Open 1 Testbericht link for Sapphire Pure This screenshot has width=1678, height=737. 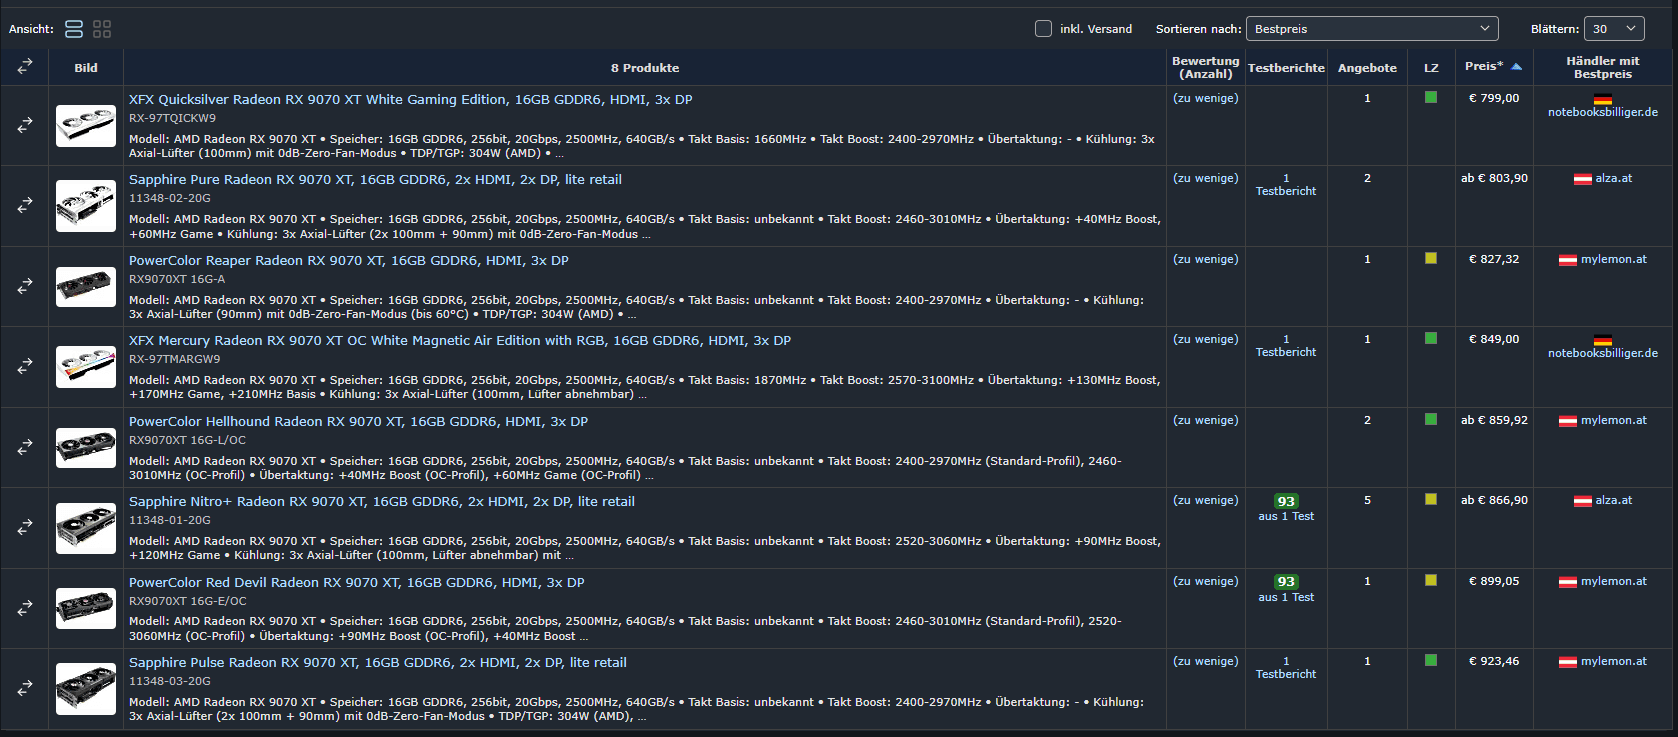coord(1286,185)
